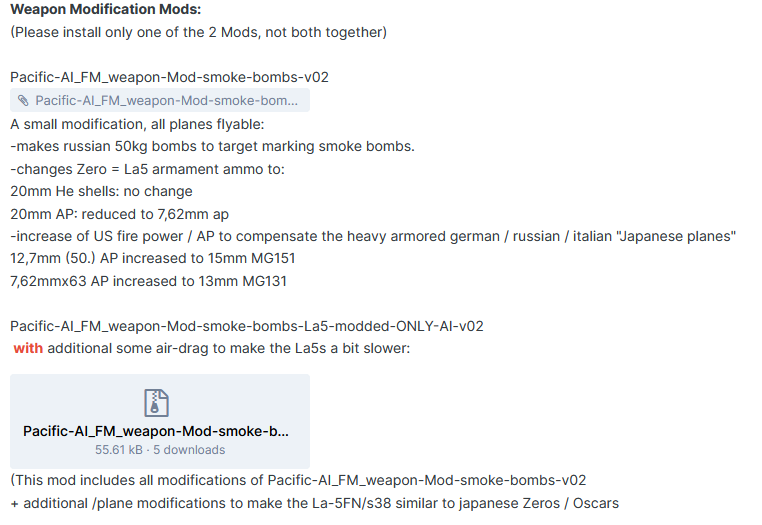Screen dimensions: 762x525
Task: Click the 'This mod includes all modifications' line
Action: click(x=298, y=480)
